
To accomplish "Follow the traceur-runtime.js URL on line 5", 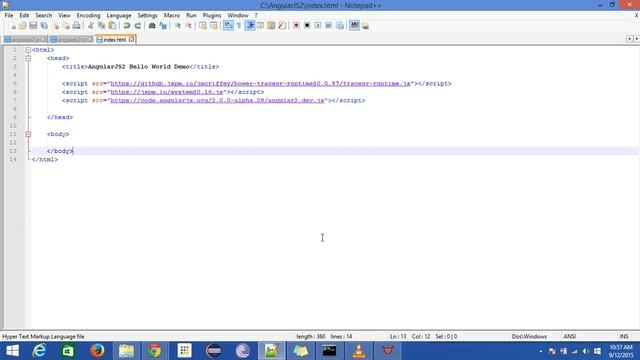I will pos(260,84).
